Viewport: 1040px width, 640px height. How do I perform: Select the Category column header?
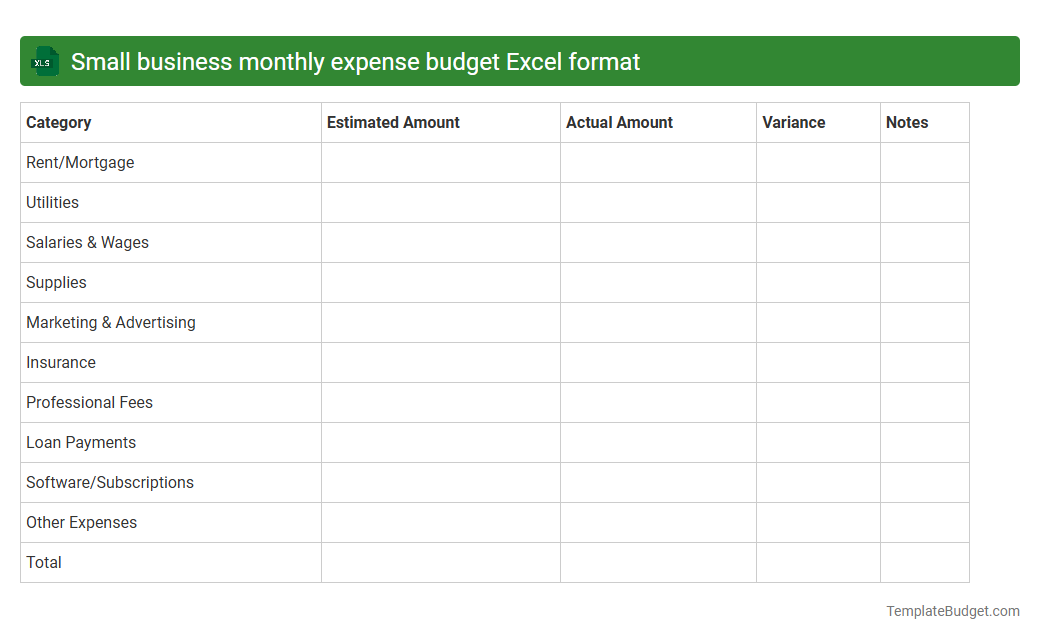coord(59,122)
